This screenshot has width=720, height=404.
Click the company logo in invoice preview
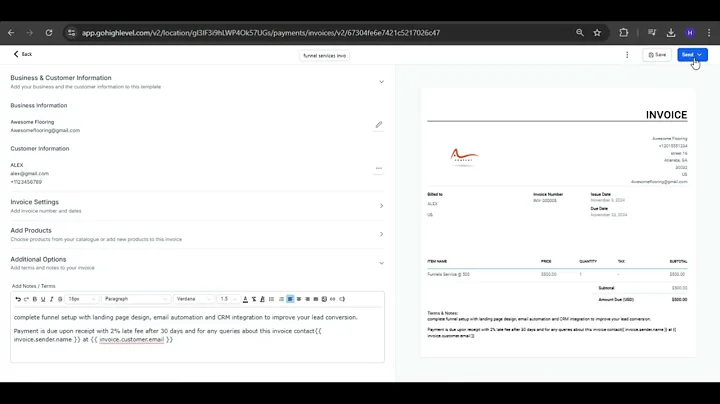(464, 157)
